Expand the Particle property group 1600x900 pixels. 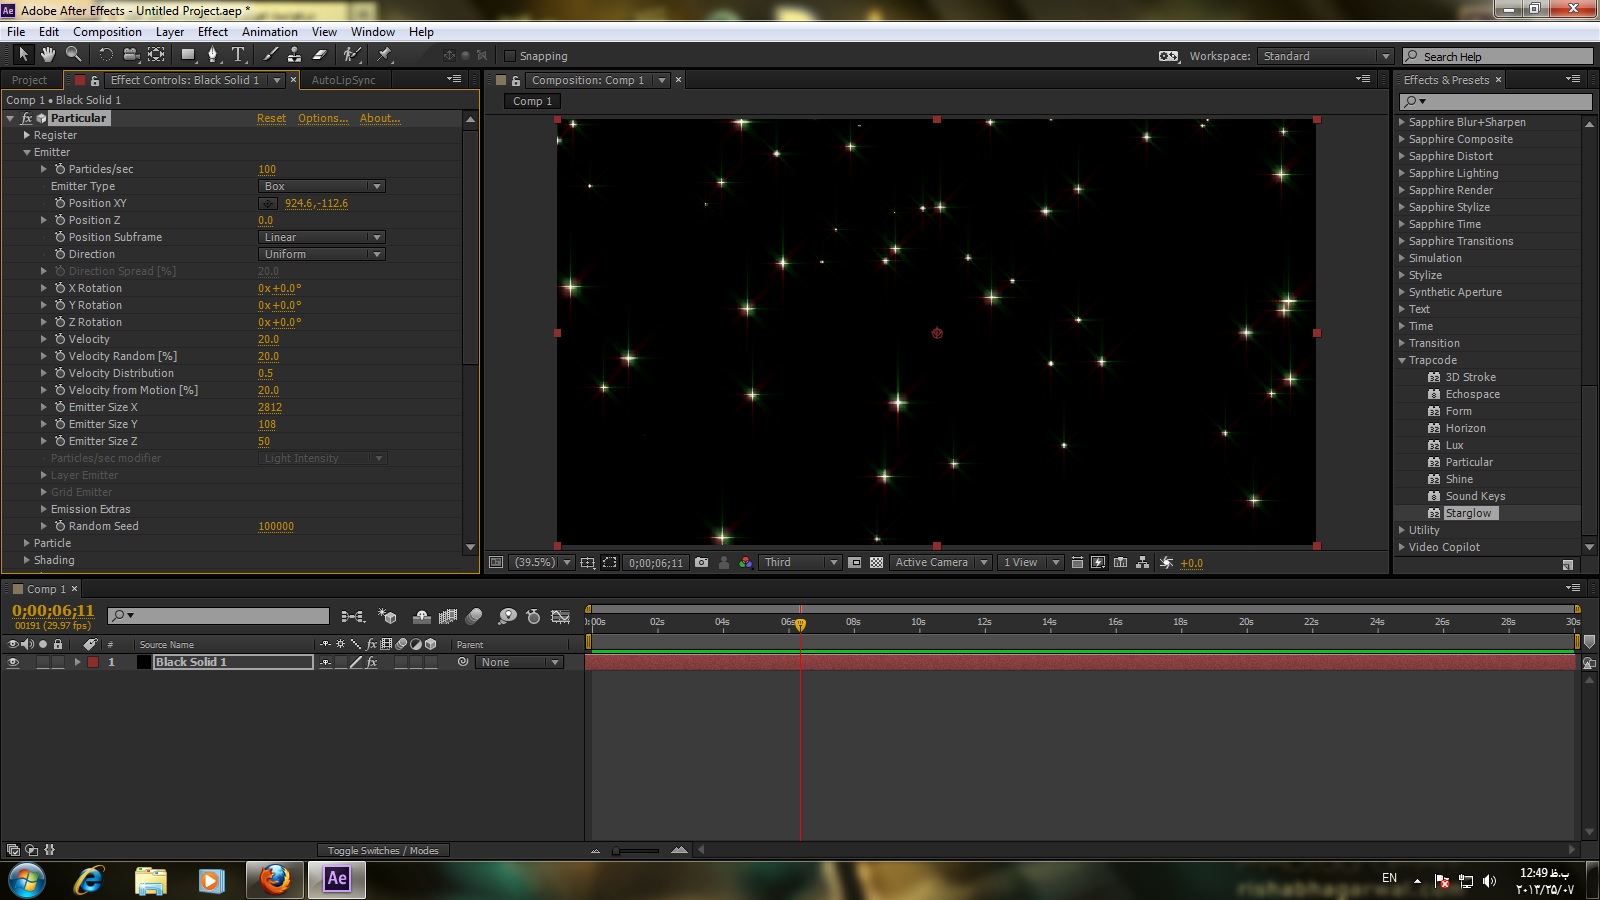[x=27, y=543]
